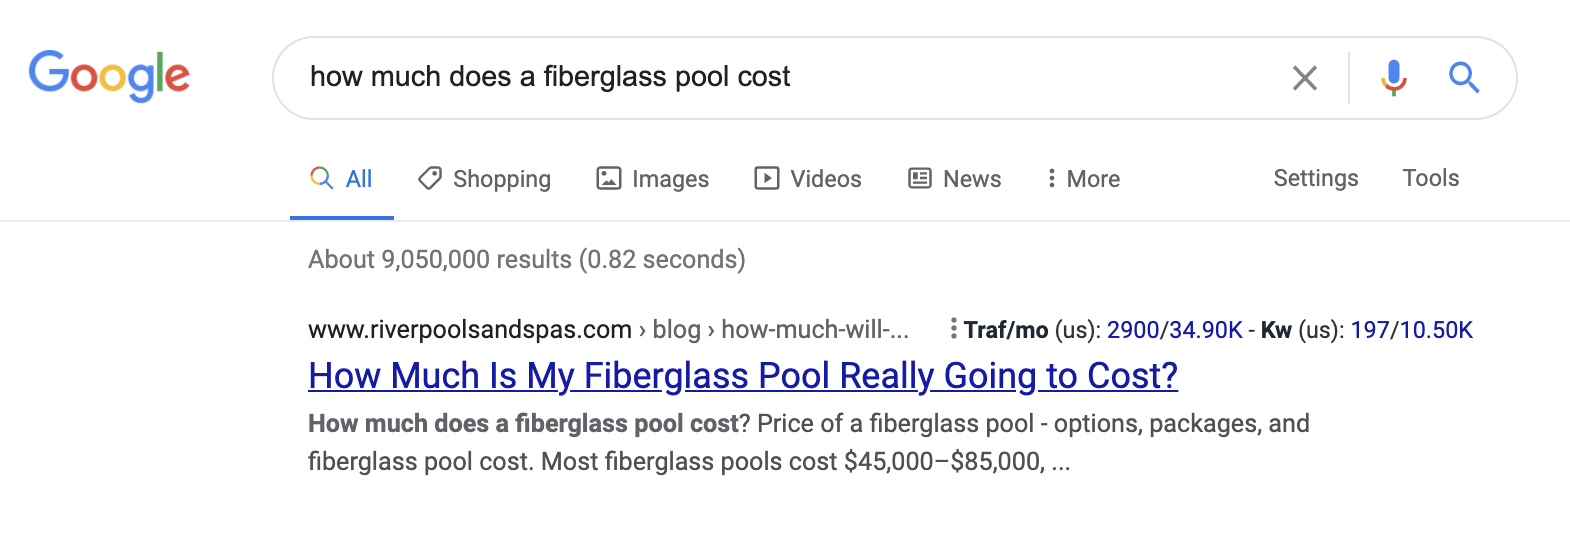The height and width of the screenshot is (550, 1570).
Task: Show News results tab
Action: [x=955, y=179]
